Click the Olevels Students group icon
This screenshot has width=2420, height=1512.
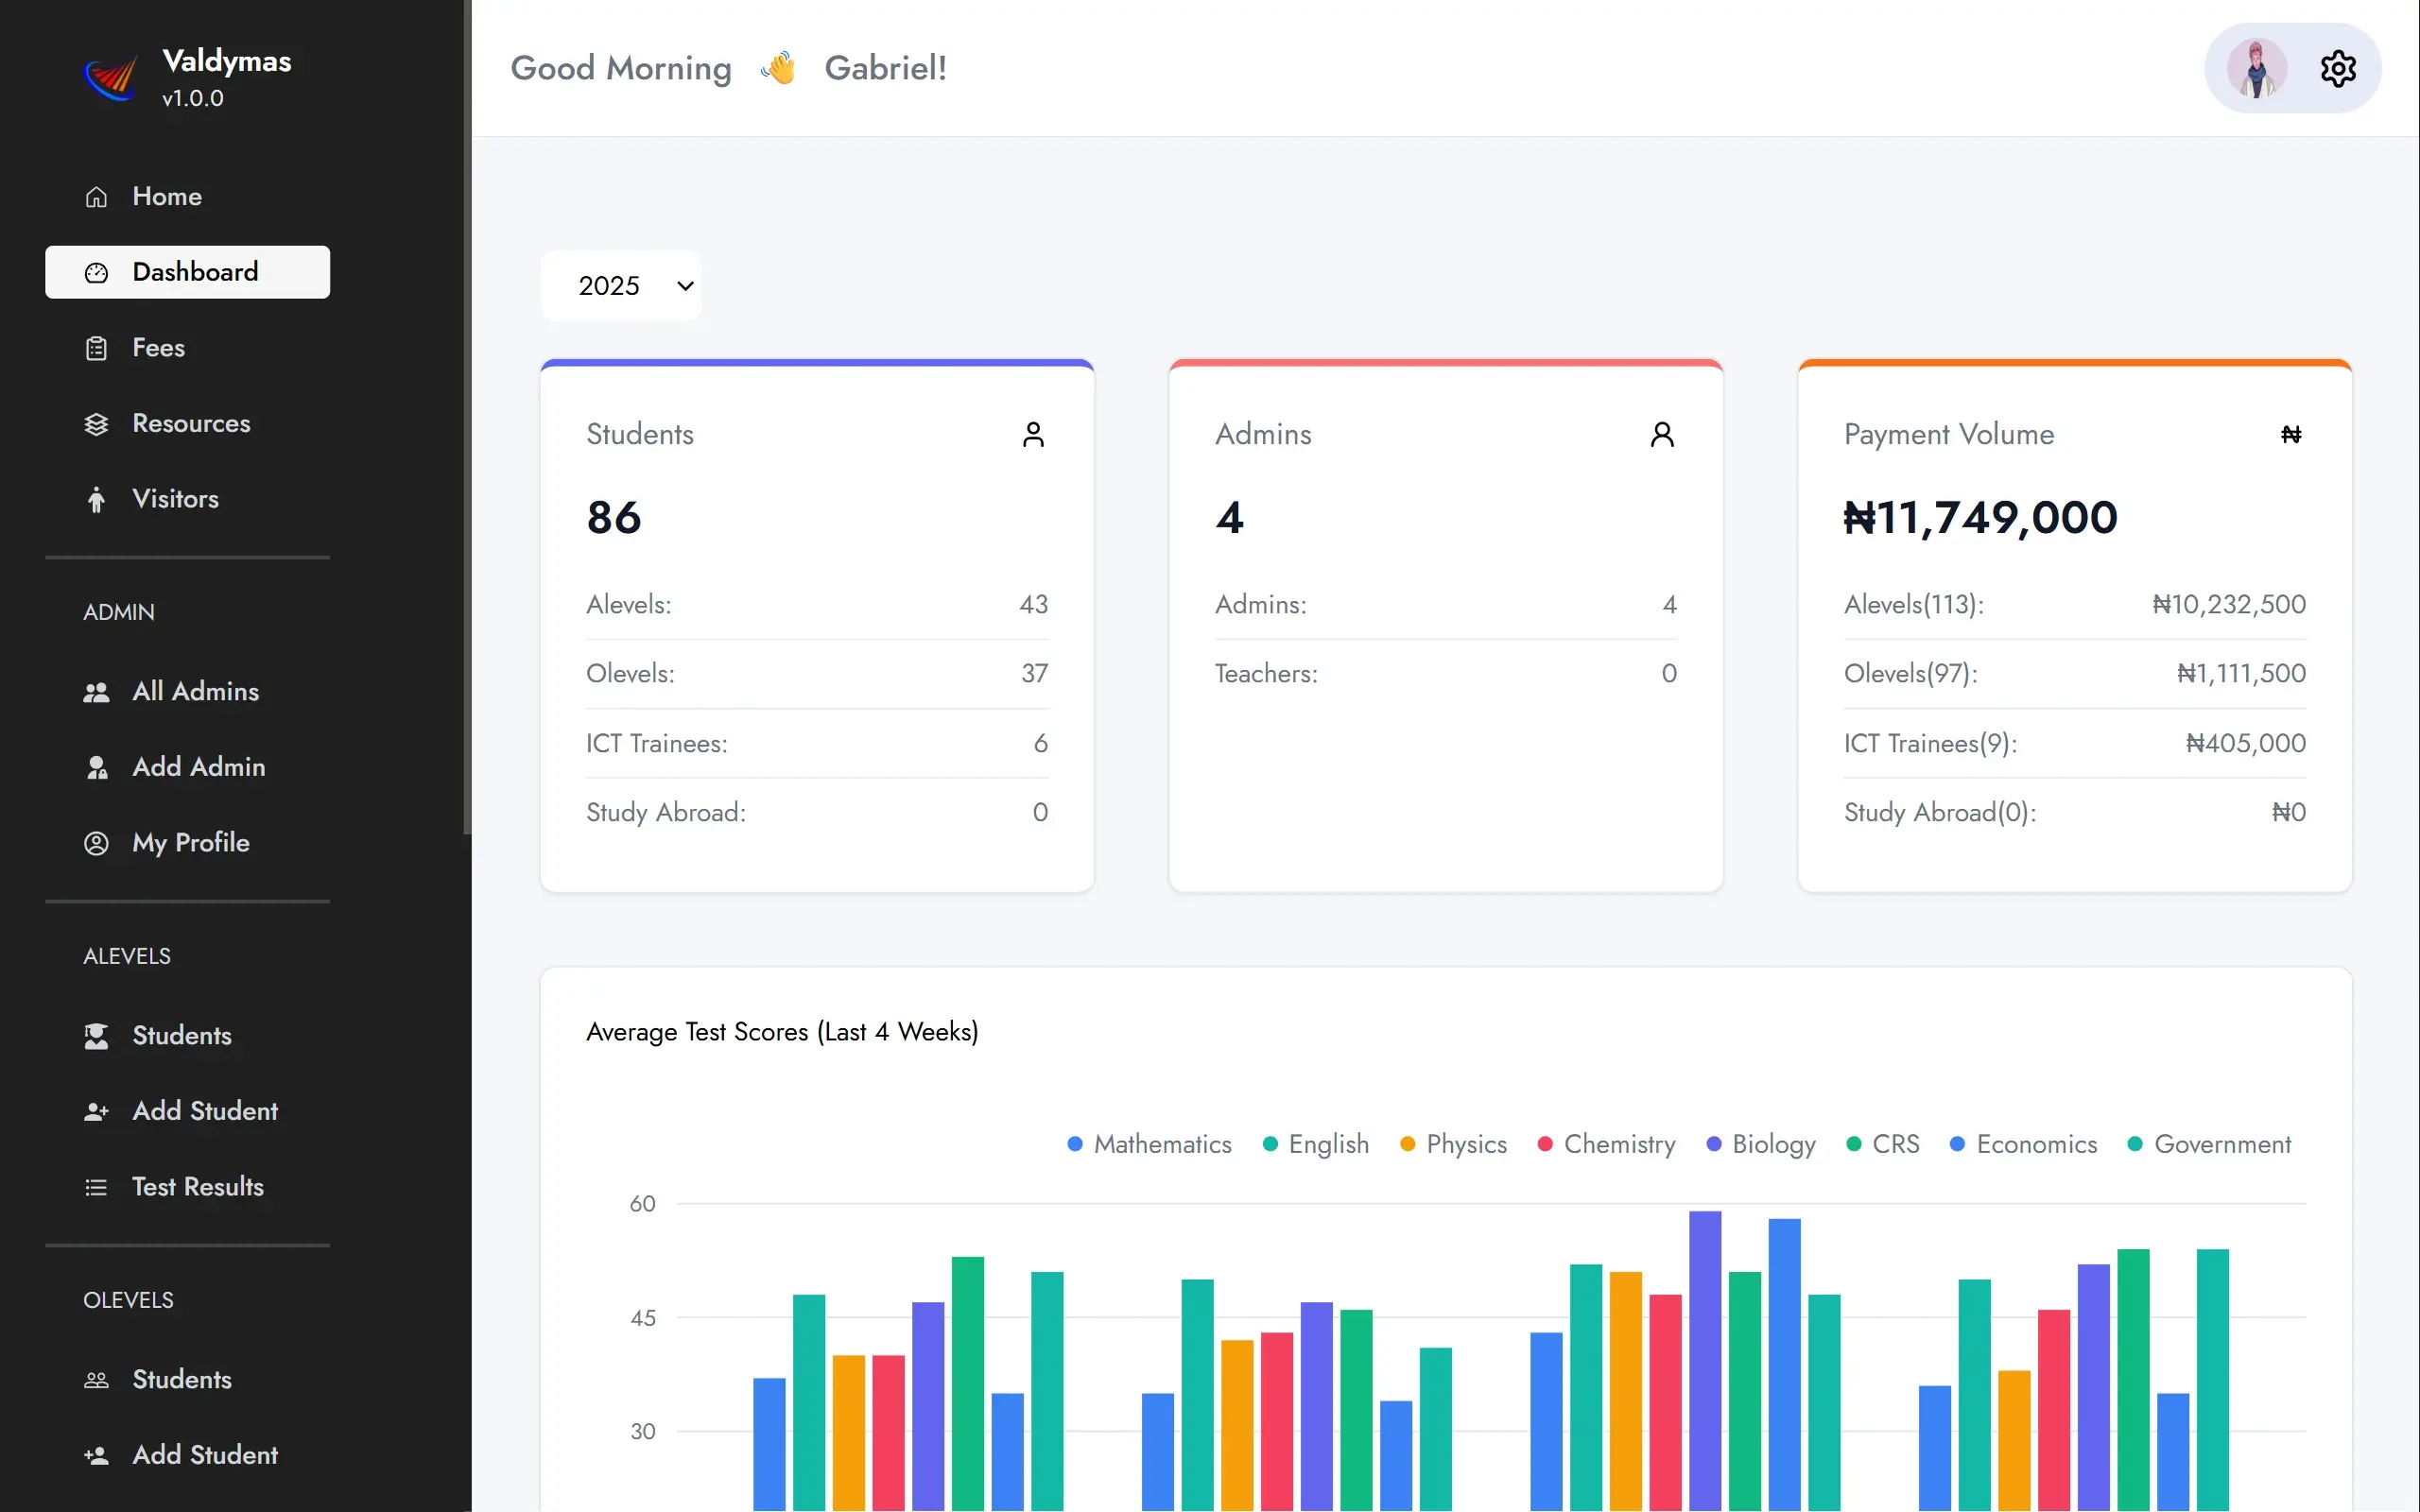click(96, 1380)
